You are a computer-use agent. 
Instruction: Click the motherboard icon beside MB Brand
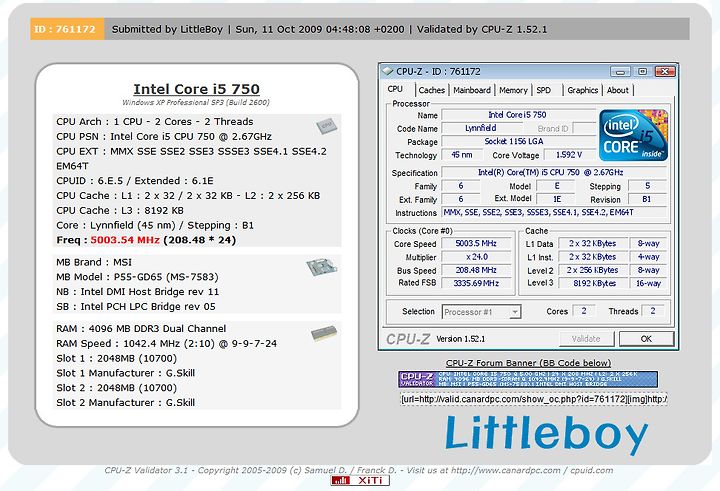321,267
